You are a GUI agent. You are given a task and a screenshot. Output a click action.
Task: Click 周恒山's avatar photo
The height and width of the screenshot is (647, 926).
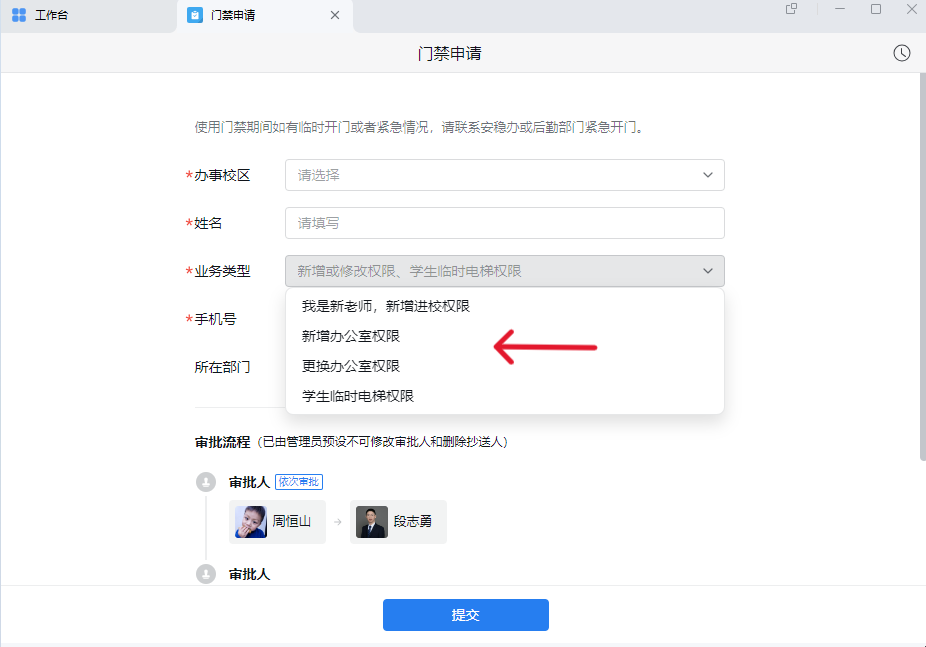[x=251, y=521]
